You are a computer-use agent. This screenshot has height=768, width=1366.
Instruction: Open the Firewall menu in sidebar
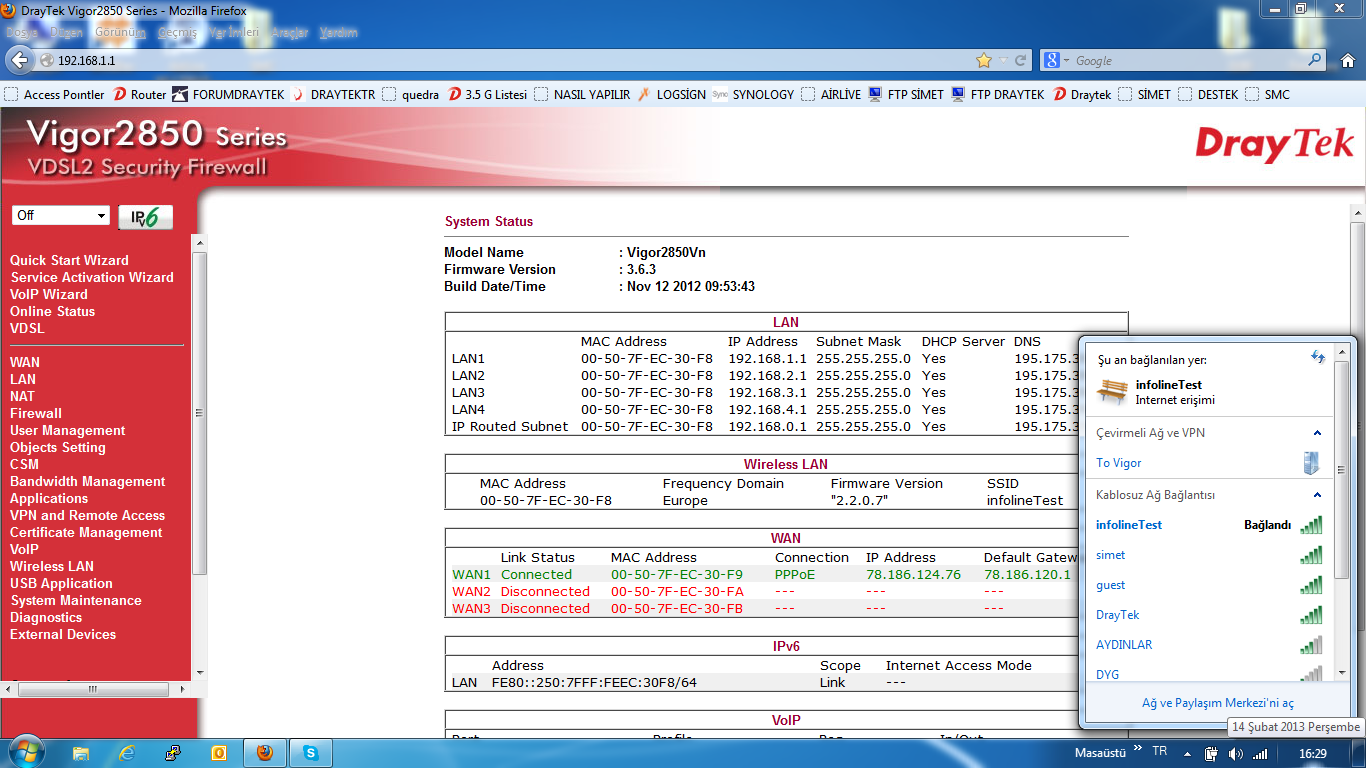point(36,413)
